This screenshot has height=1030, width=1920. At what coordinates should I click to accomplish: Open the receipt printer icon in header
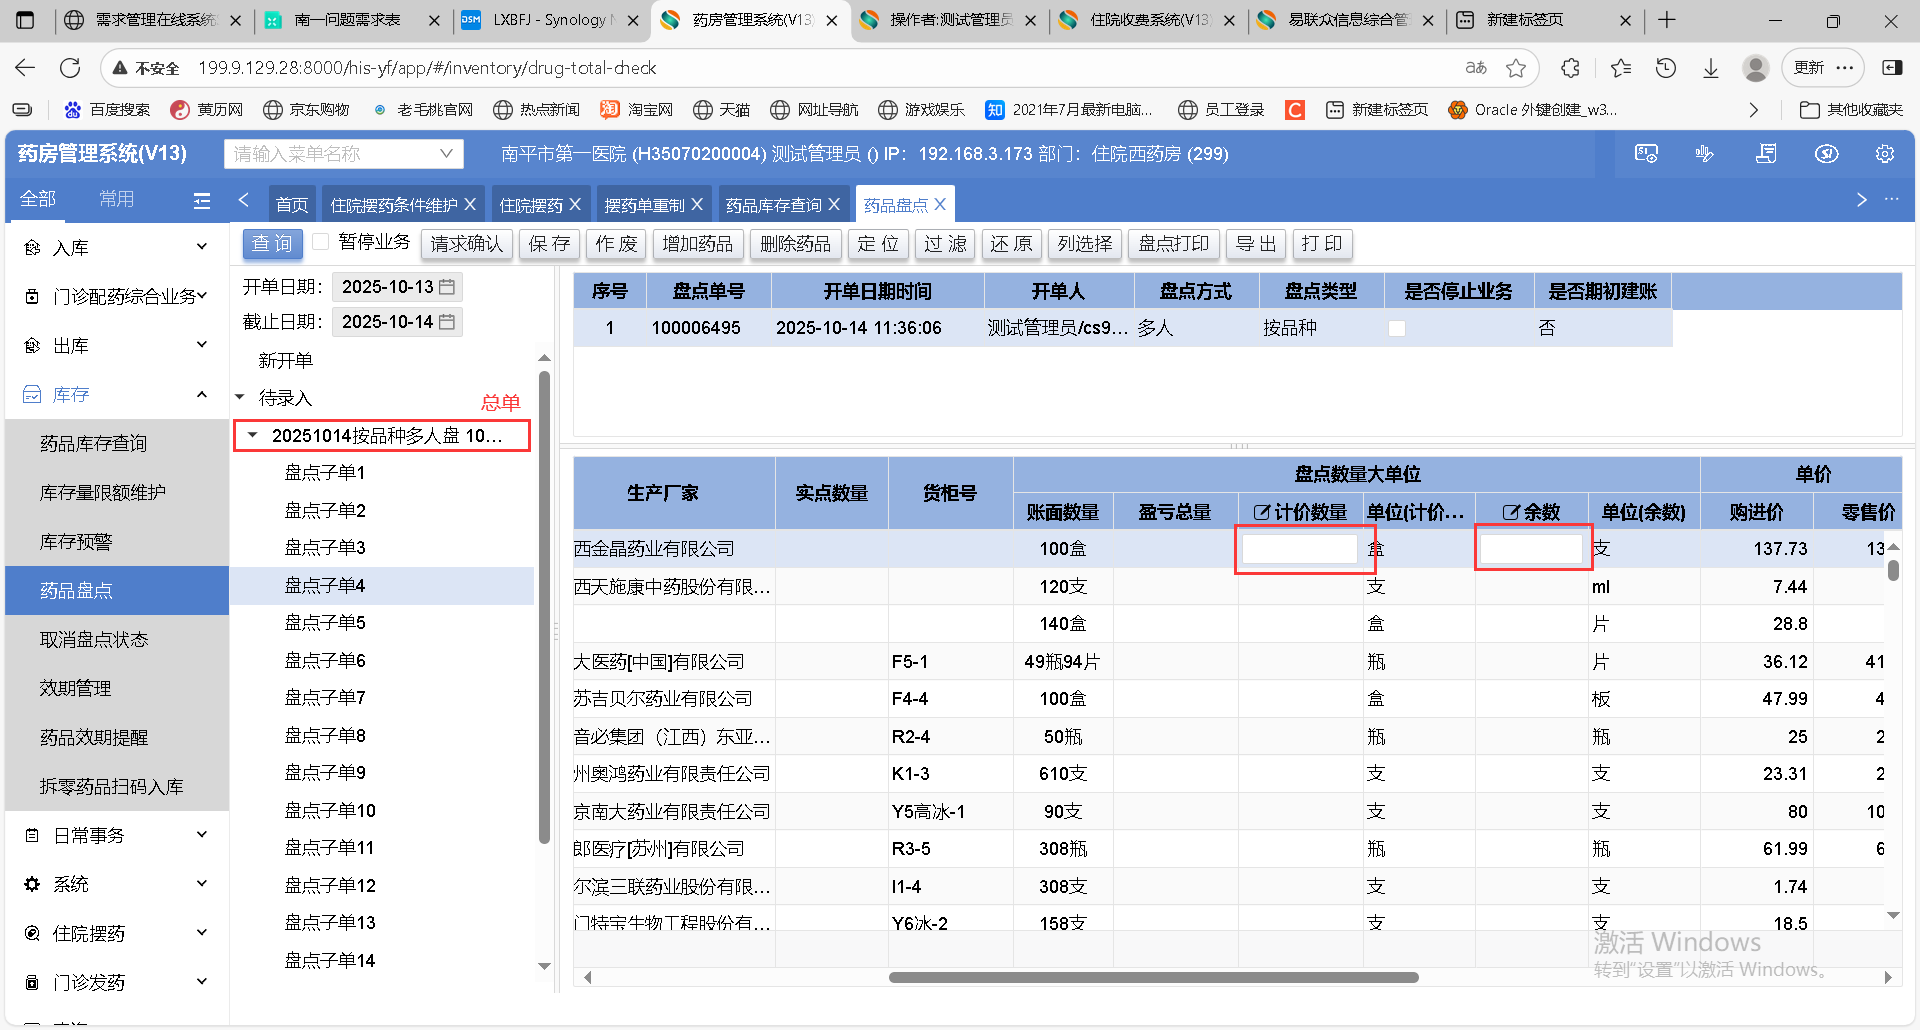1766,154
